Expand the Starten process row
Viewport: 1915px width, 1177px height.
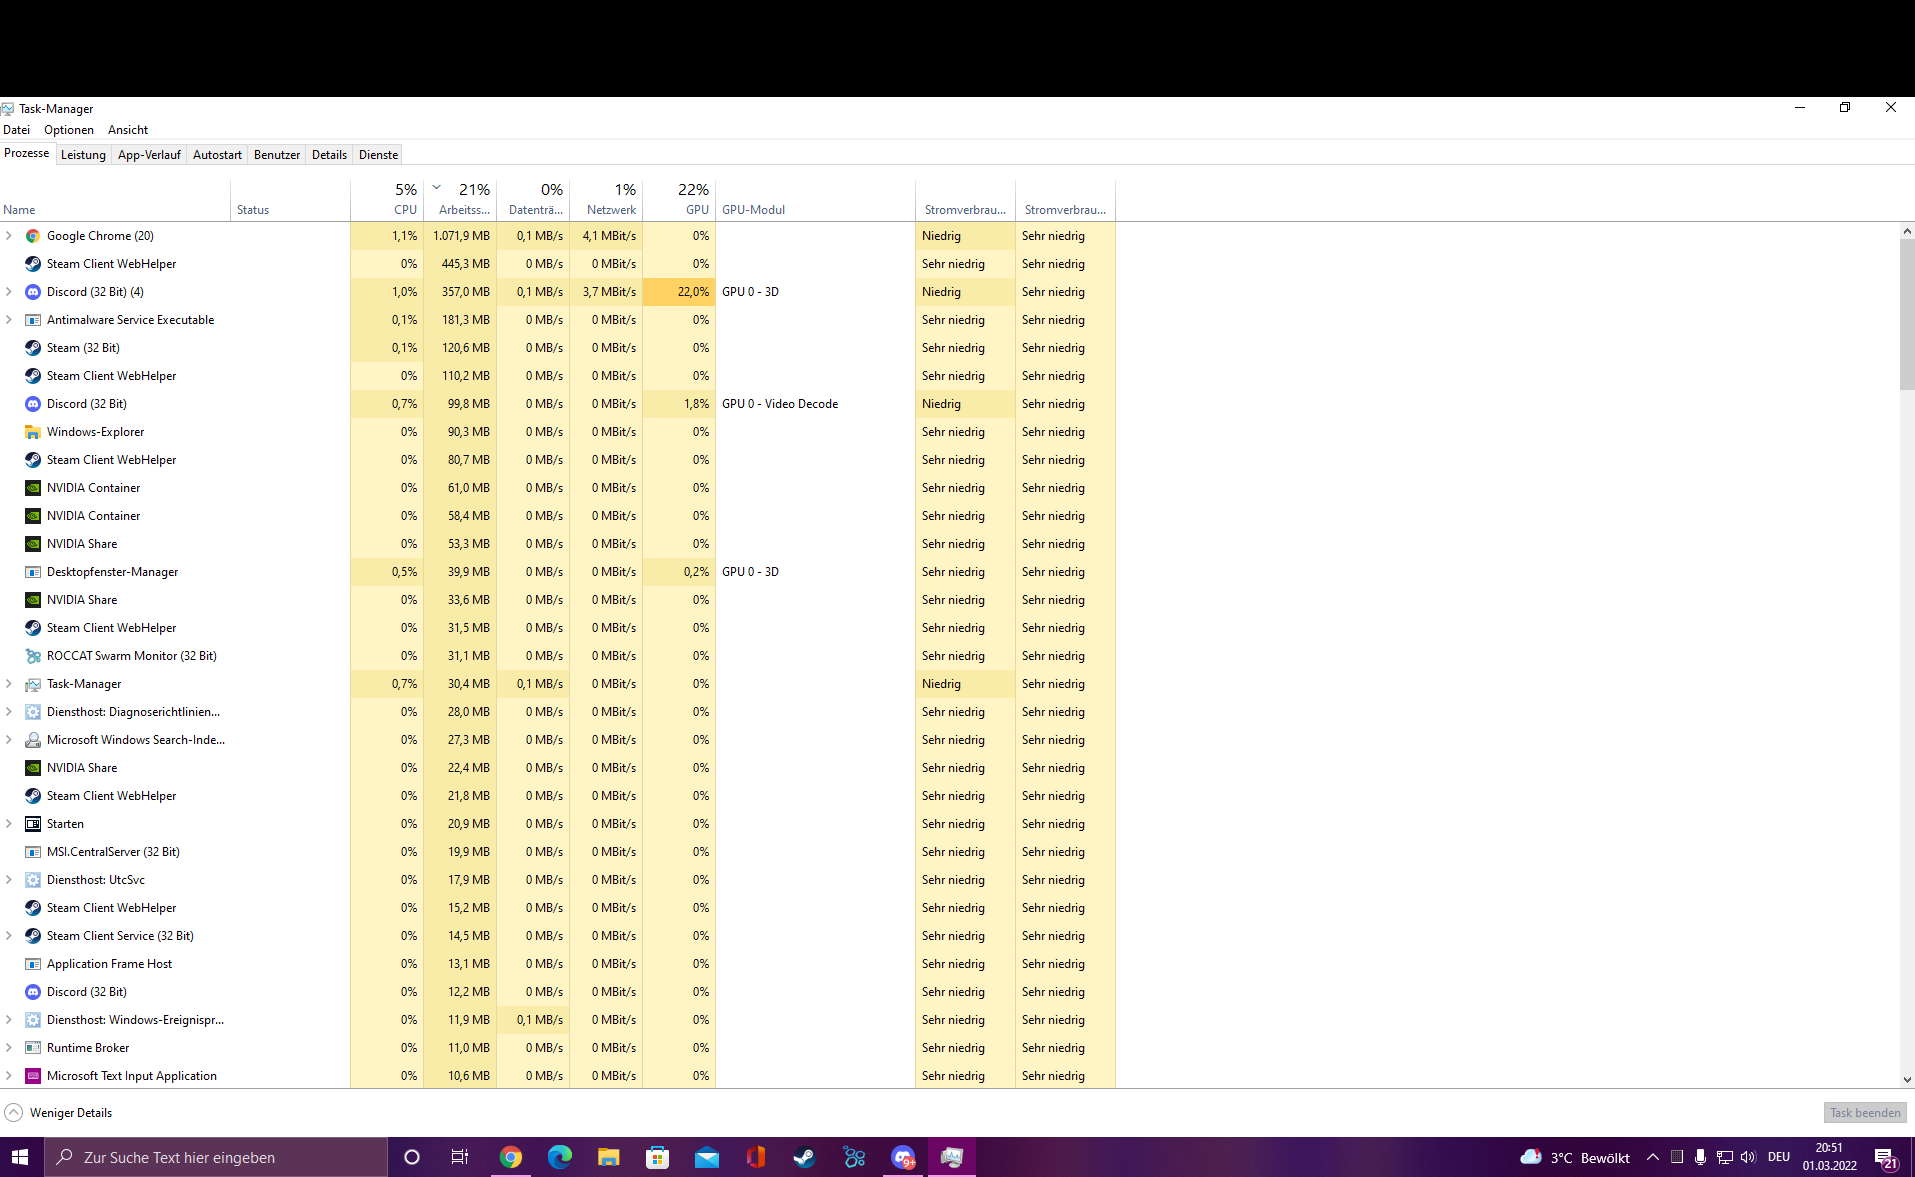[x=9, y=824]
